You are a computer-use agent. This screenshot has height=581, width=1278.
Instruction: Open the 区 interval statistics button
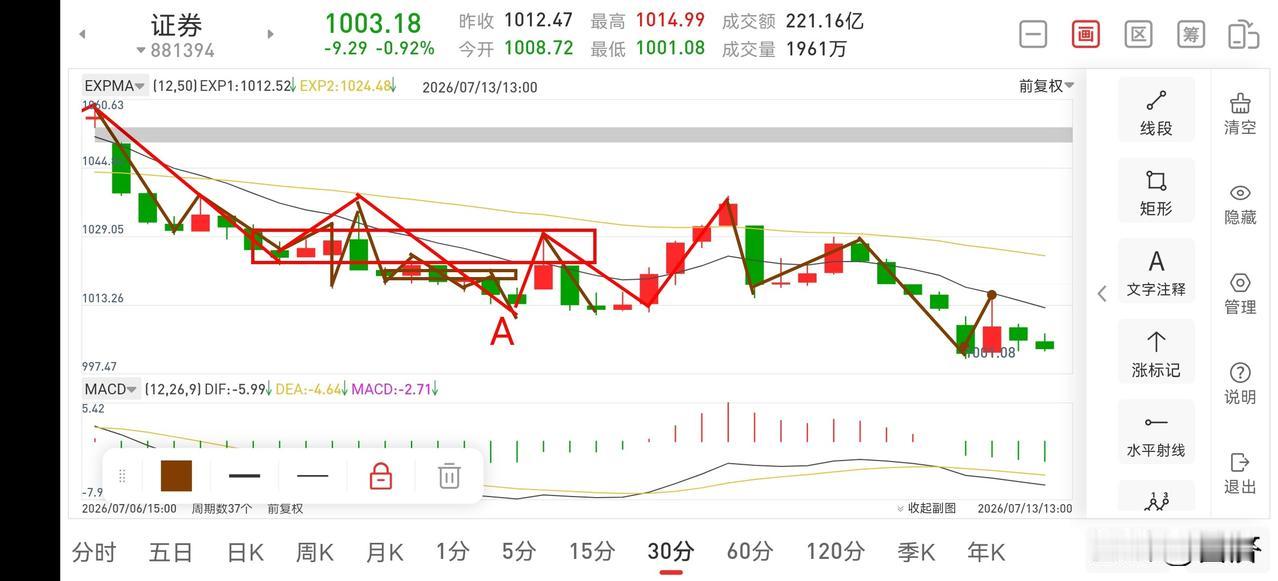(1138, 34)
